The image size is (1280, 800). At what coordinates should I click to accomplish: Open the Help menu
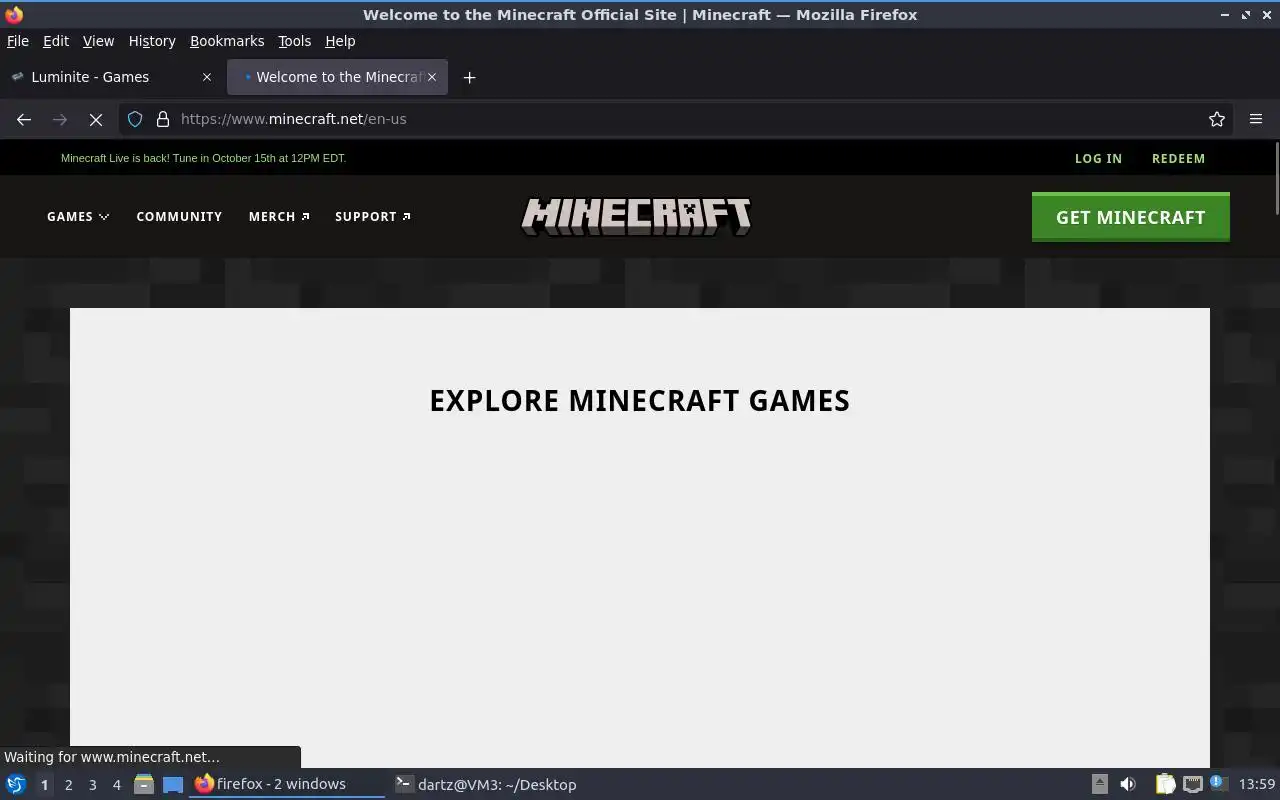tap(340, 41)
